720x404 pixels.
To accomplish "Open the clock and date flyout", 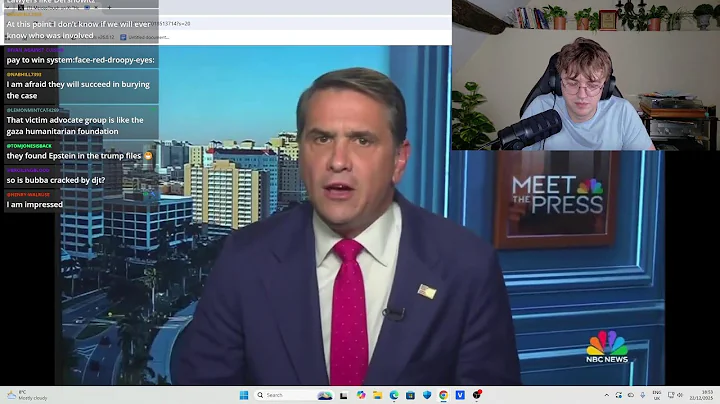I will pyautogui.click(x=701, y=395).
